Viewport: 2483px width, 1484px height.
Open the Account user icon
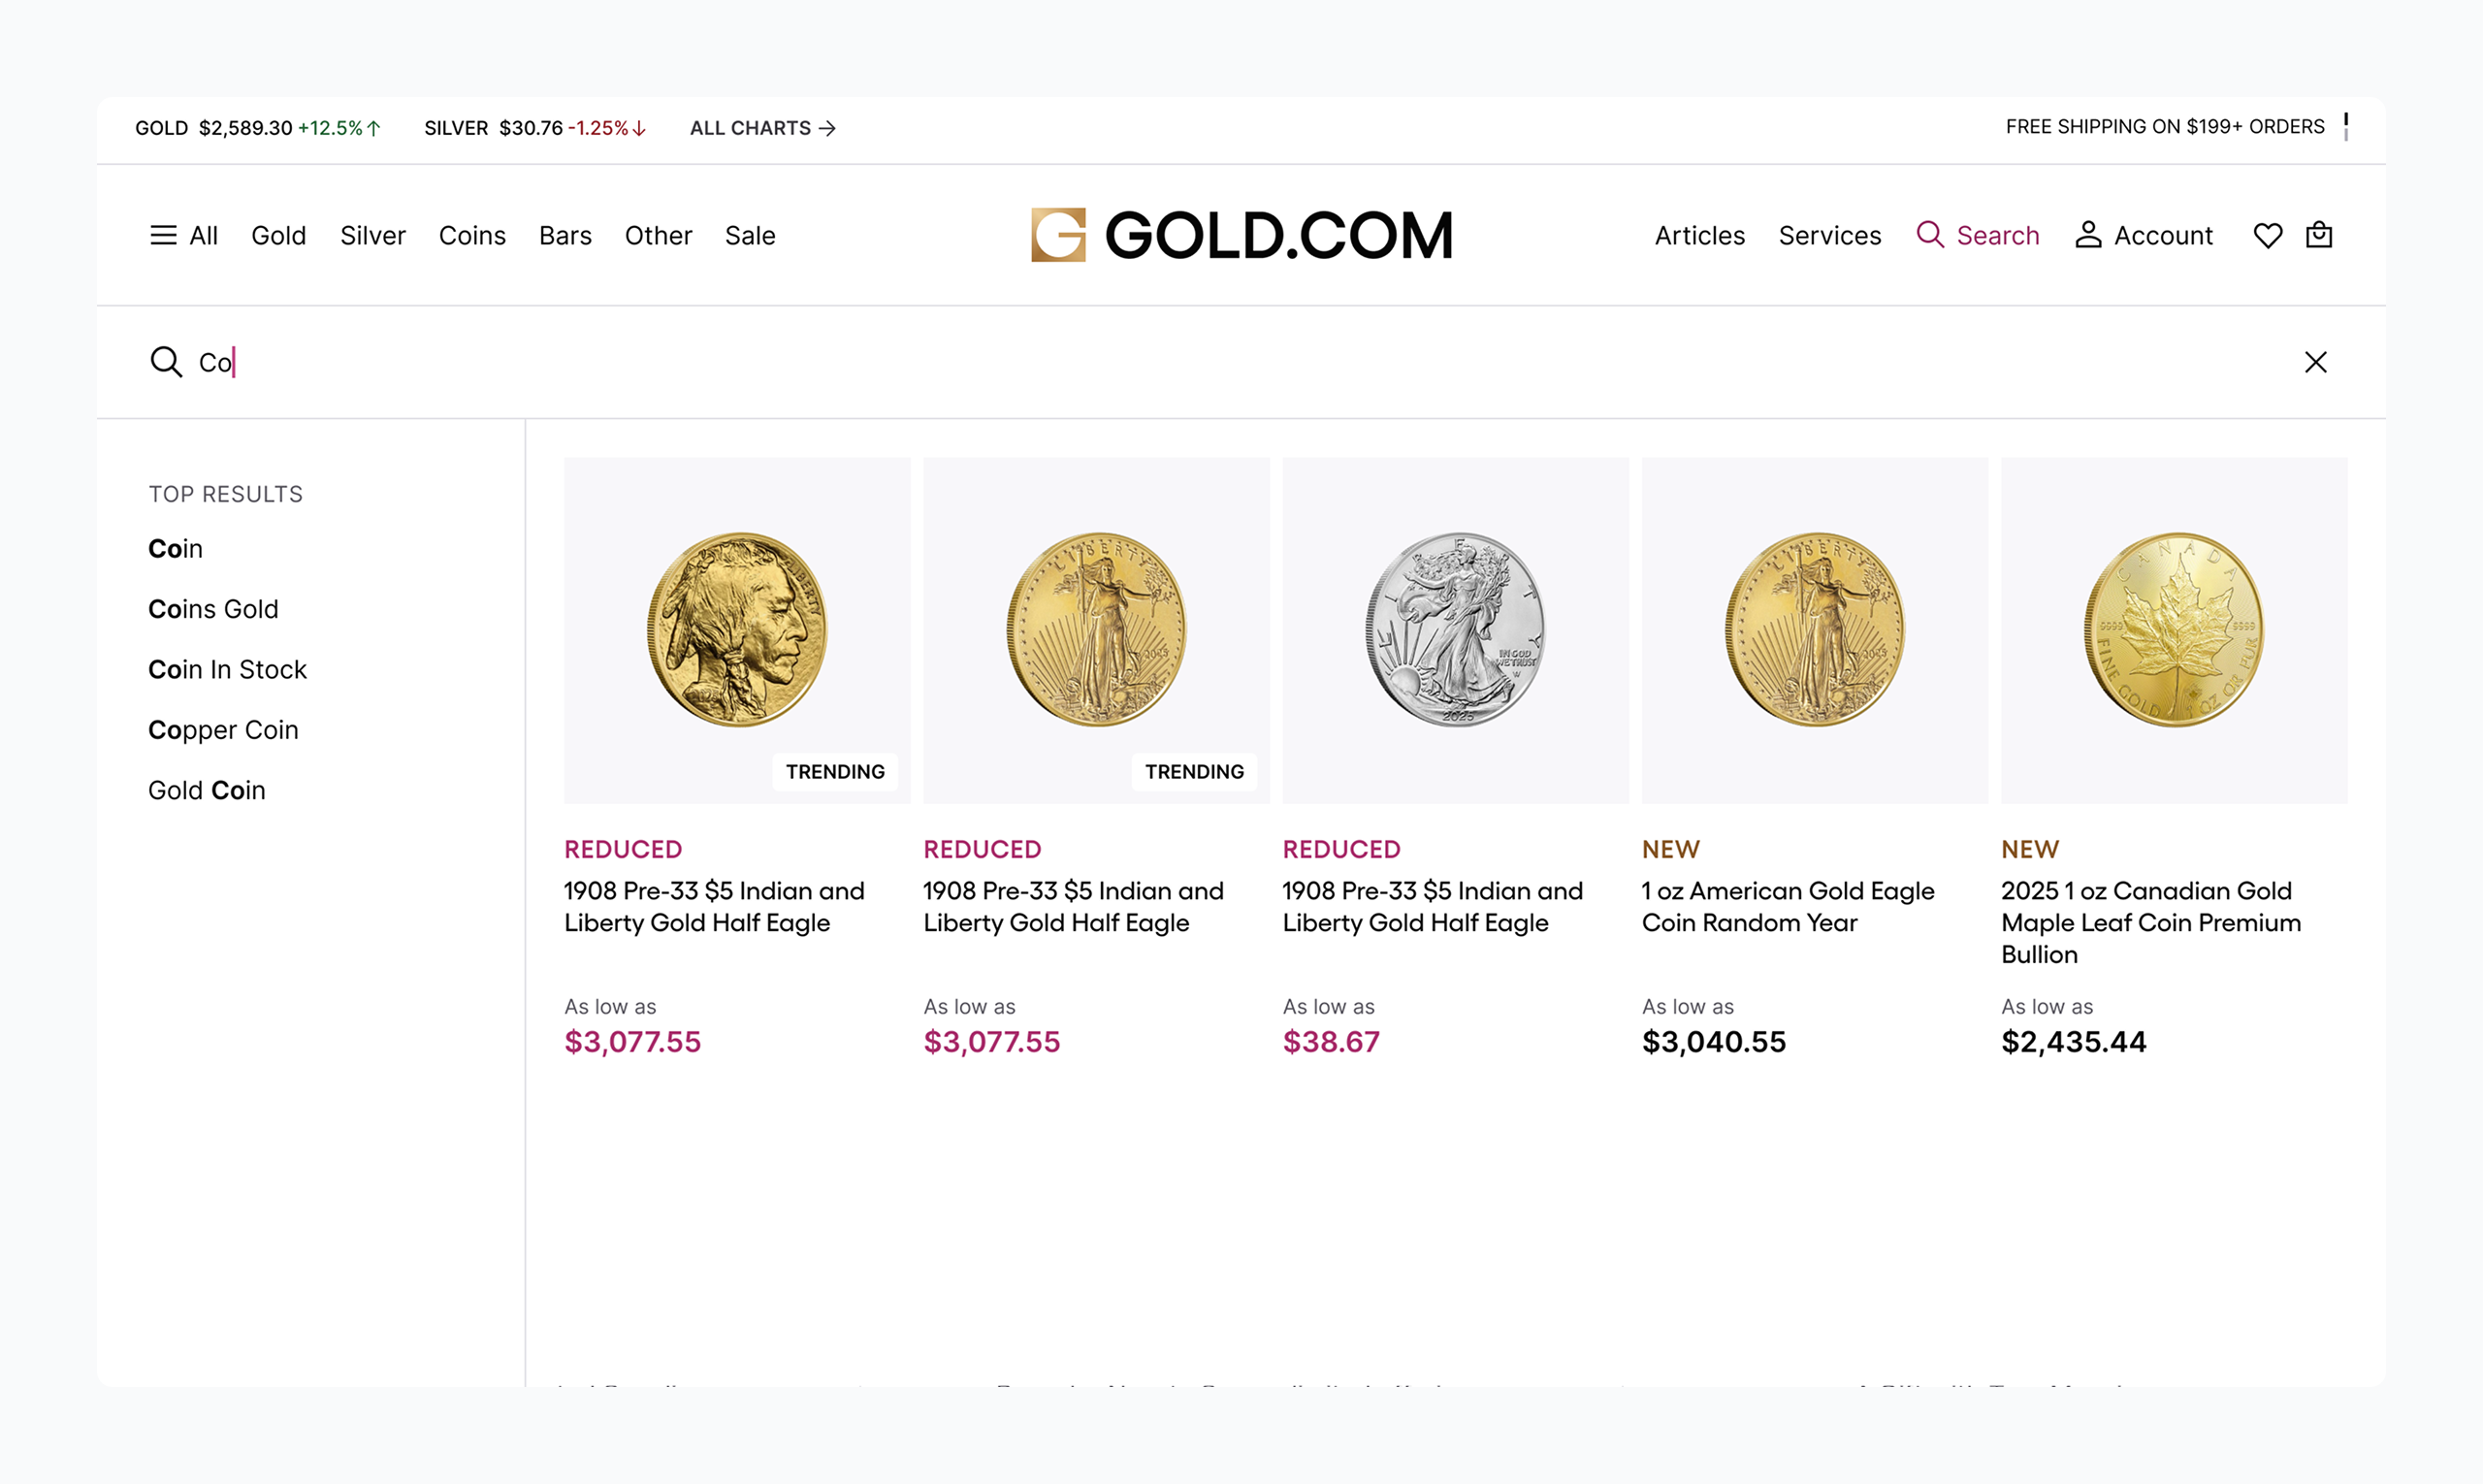click(2087, 235)
